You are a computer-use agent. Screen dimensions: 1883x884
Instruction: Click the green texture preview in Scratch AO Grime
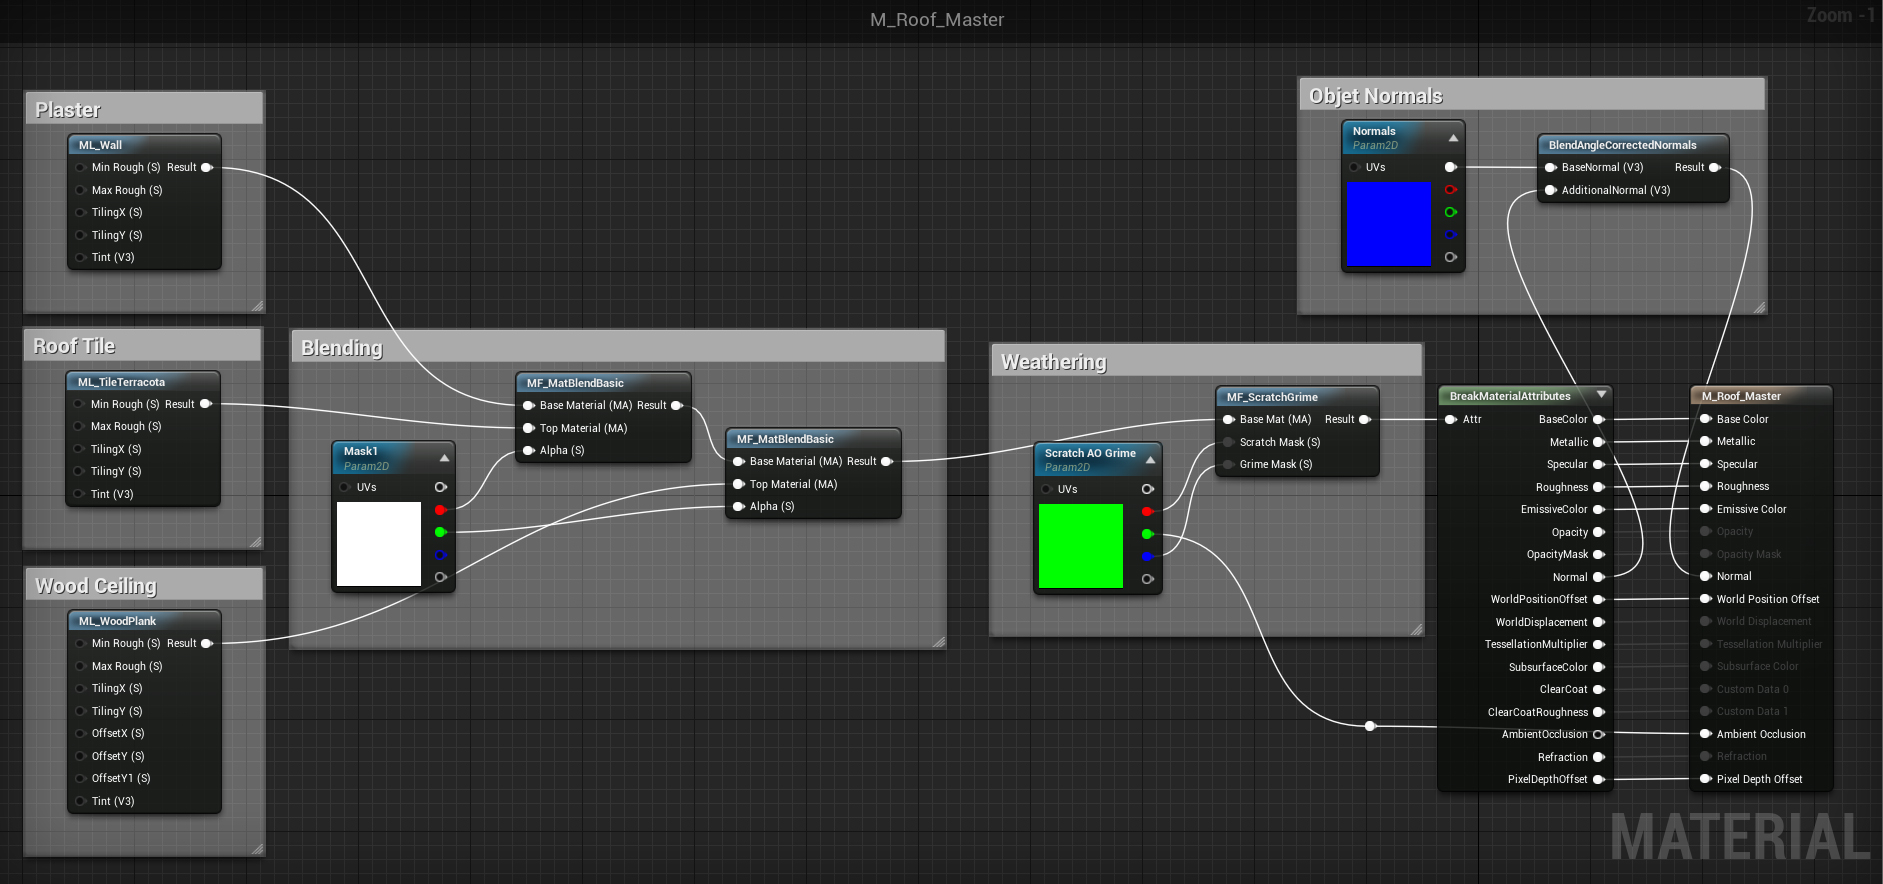point(1080,545)
